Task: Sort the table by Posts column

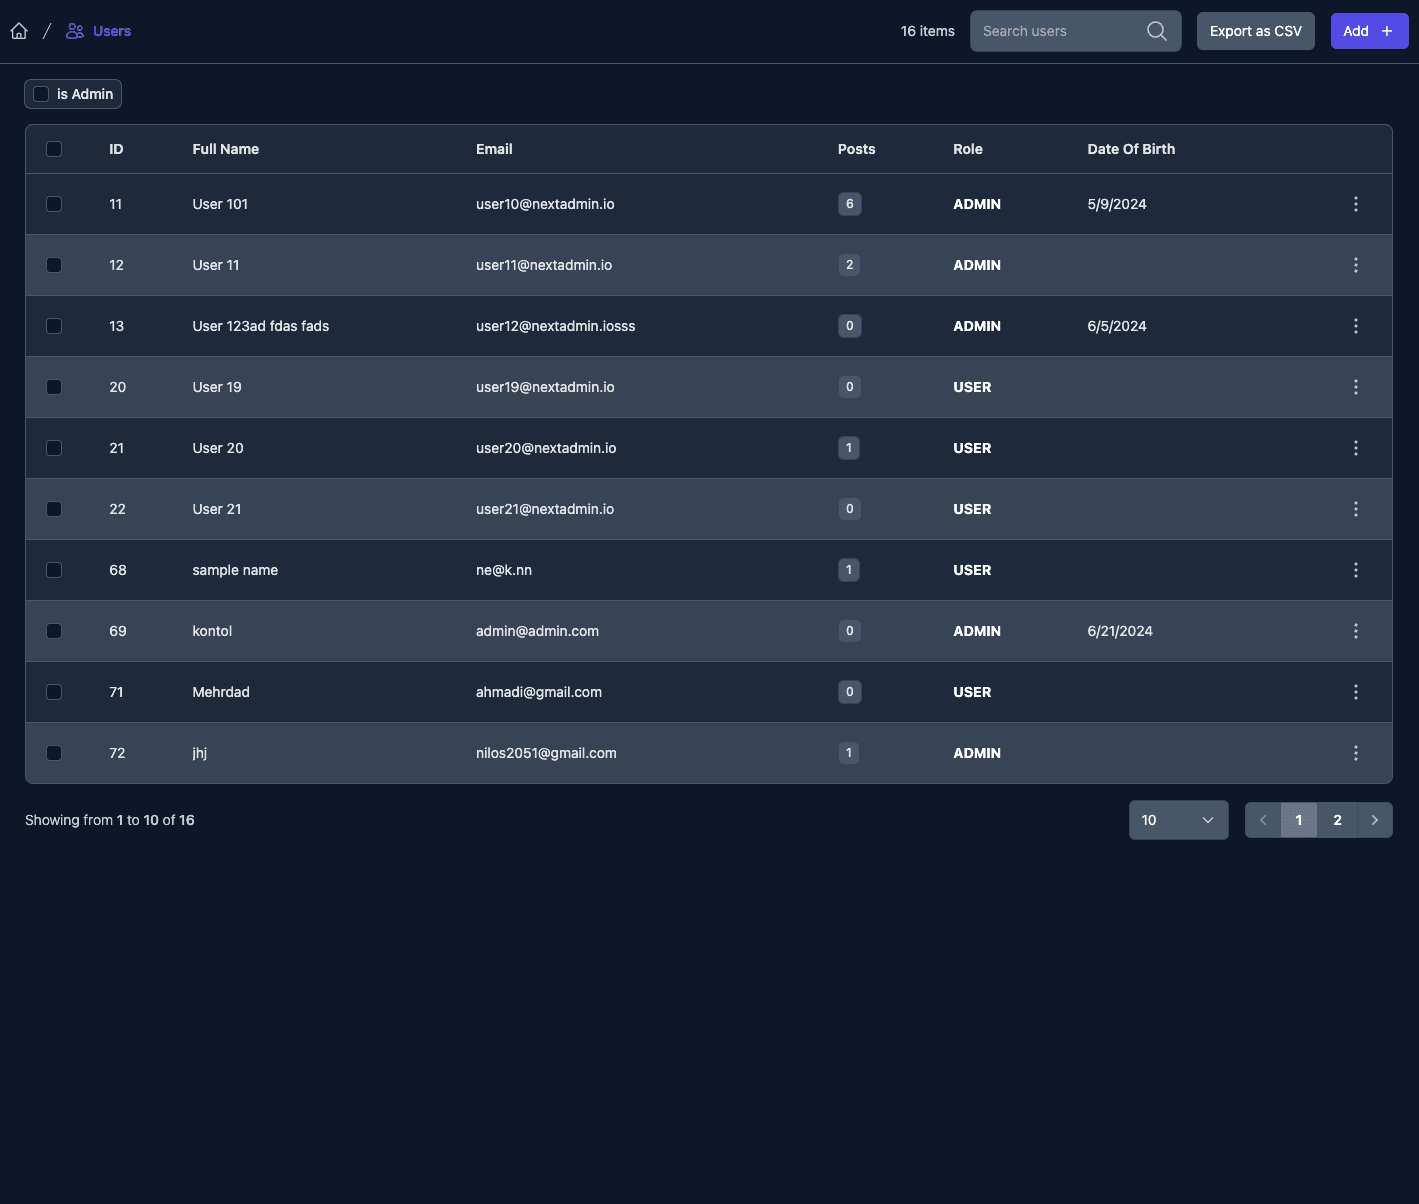Action: point(856,149)
